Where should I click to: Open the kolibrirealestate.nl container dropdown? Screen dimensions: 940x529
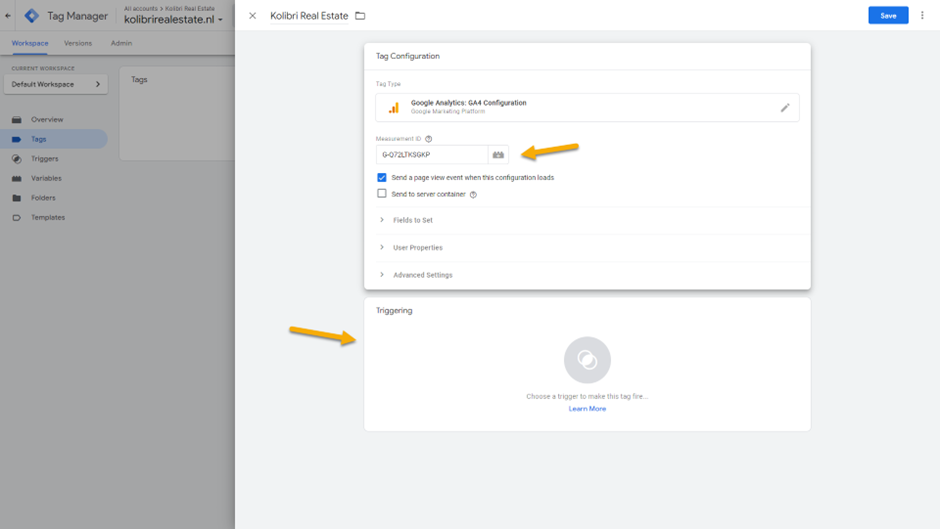coord(173,19)
